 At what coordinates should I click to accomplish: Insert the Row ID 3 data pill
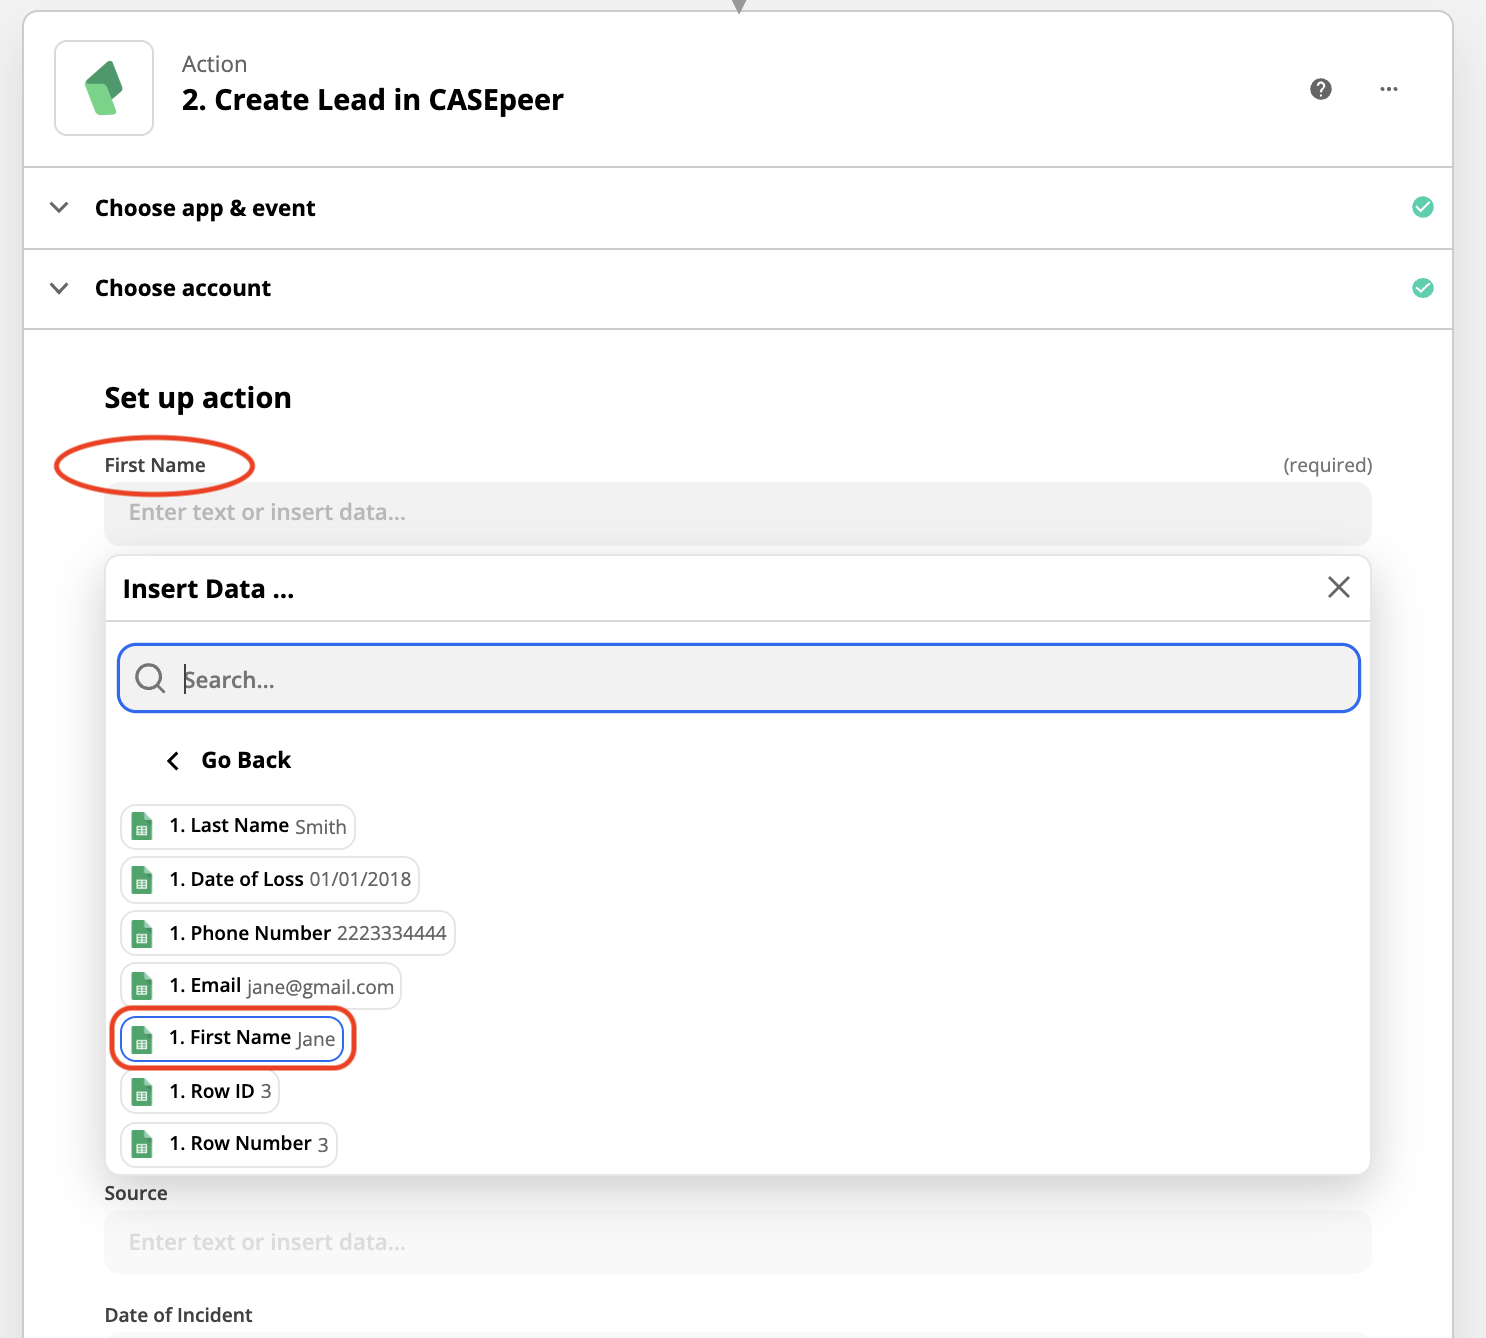click(x=200, y=1091)
